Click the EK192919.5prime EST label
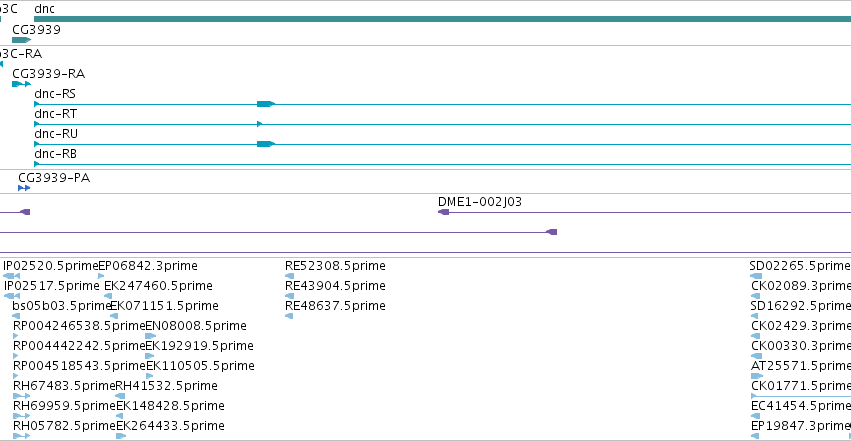The height and width of the screenshot is (441, 851). click(x=200, y=346)
